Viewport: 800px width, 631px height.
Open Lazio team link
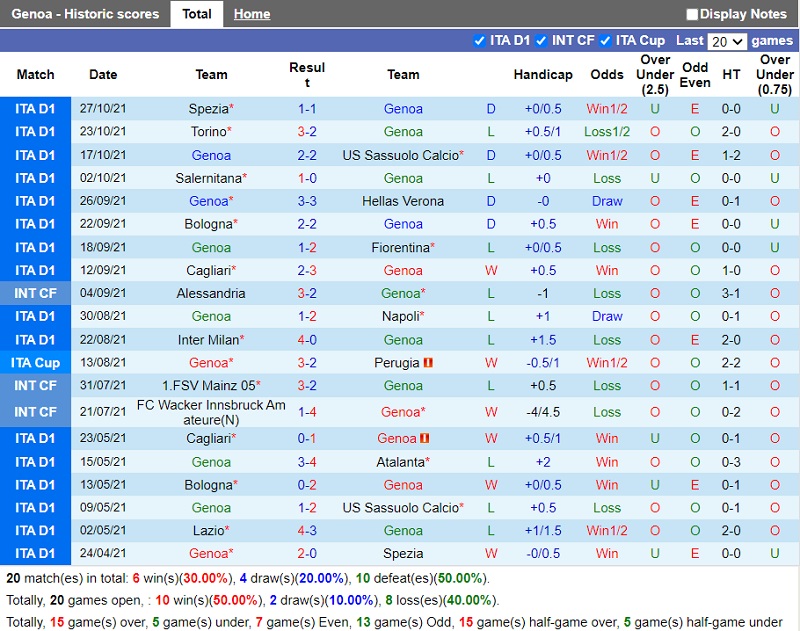click(x=208, y=531)
